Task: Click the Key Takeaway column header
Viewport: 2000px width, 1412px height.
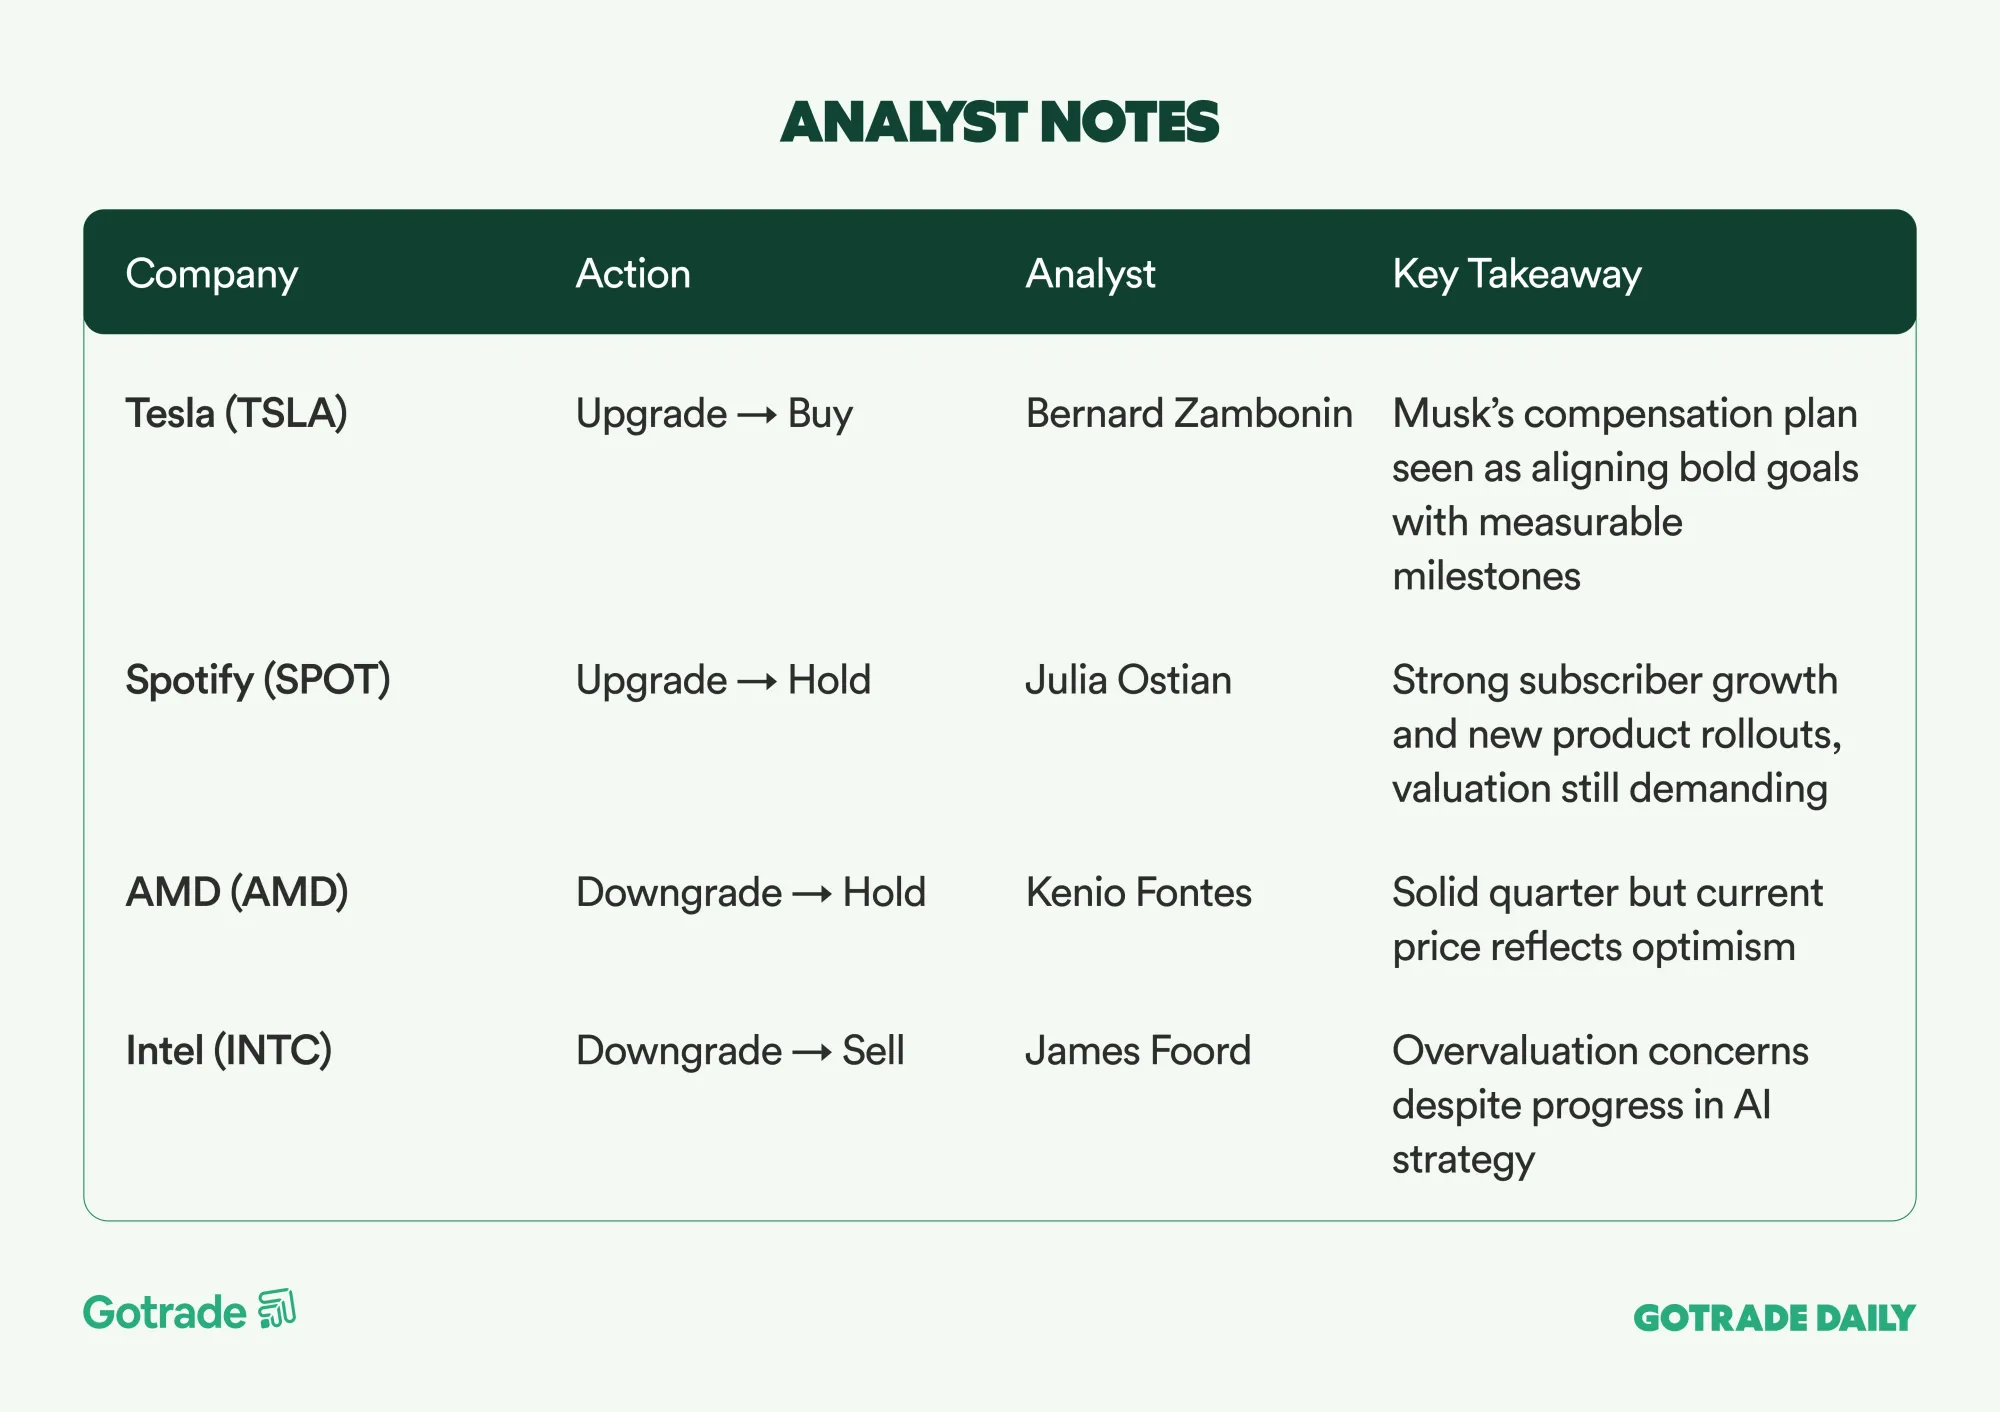Action: tap(1517, 274)
